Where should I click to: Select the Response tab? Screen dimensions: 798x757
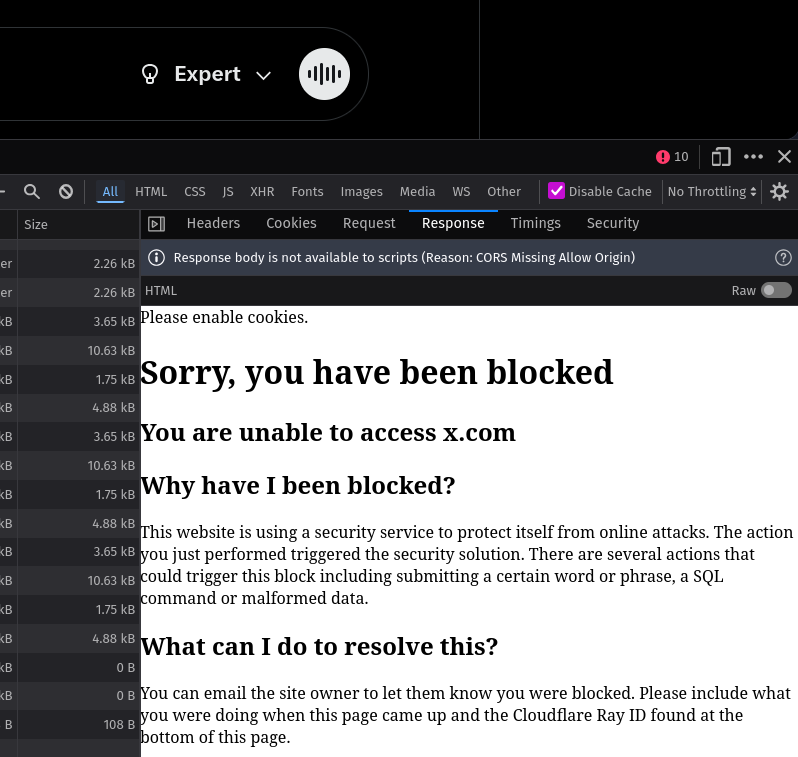pyautogui.click(x=453, y=223)
